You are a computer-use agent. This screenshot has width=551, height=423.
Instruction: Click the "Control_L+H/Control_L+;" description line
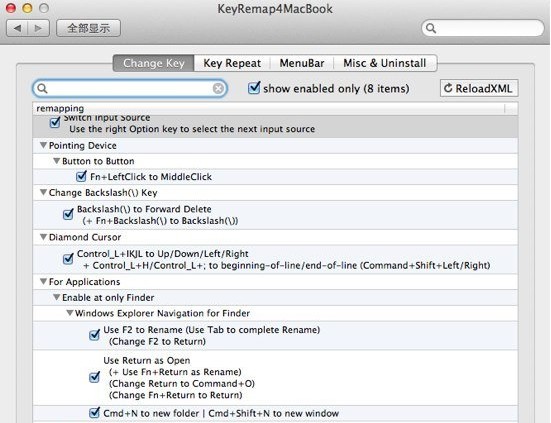pyautogui.click(x=287, y=265)
